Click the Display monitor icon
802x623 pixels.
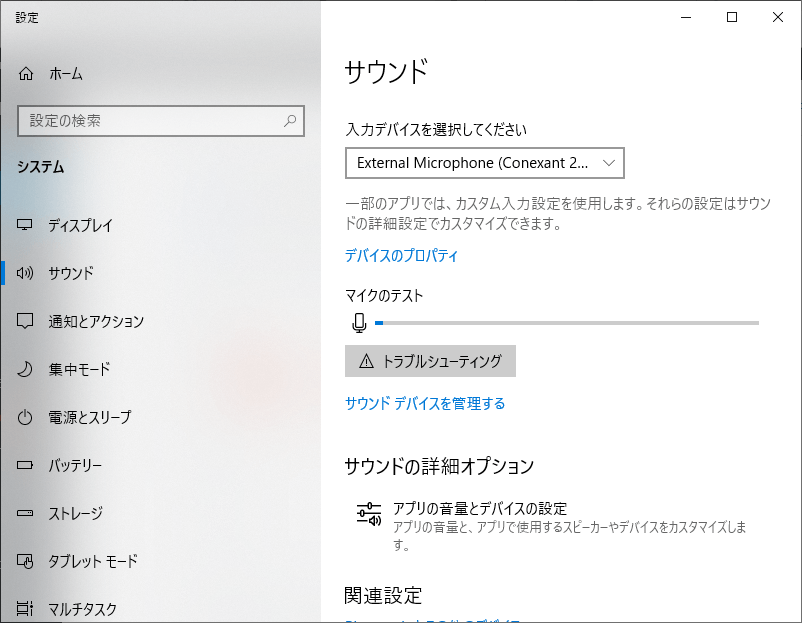pyautogui.click(x=27, y=225)
